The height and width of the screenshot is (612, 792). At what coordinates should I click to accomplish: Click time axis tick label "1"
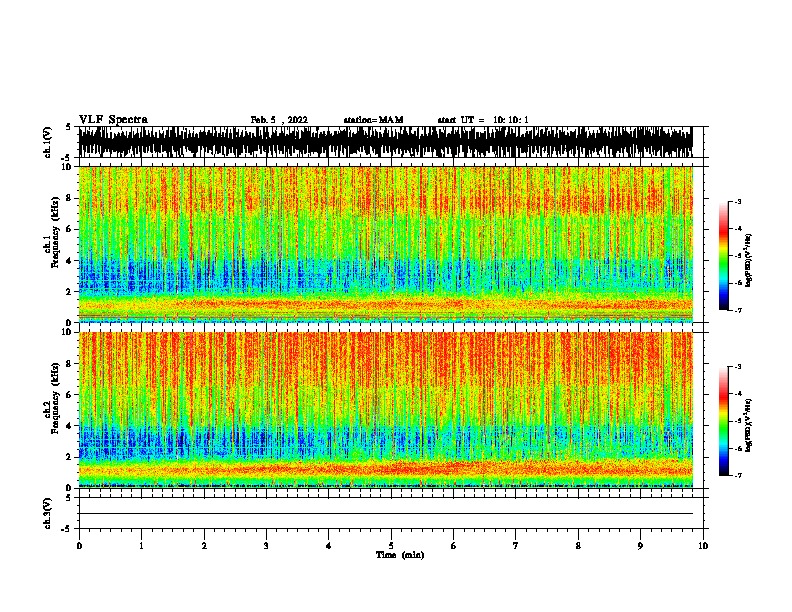point(141,546)
